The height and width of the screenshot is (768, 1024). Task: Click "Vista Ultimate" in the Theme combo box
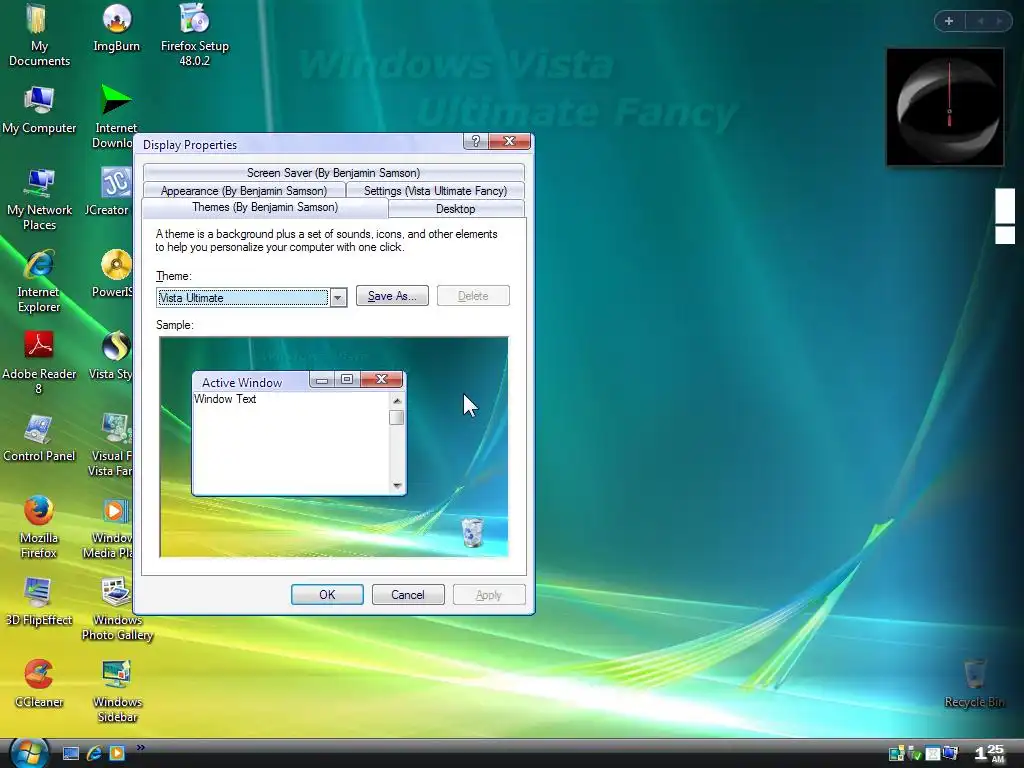pyautogui.click(x=191, y=298)
